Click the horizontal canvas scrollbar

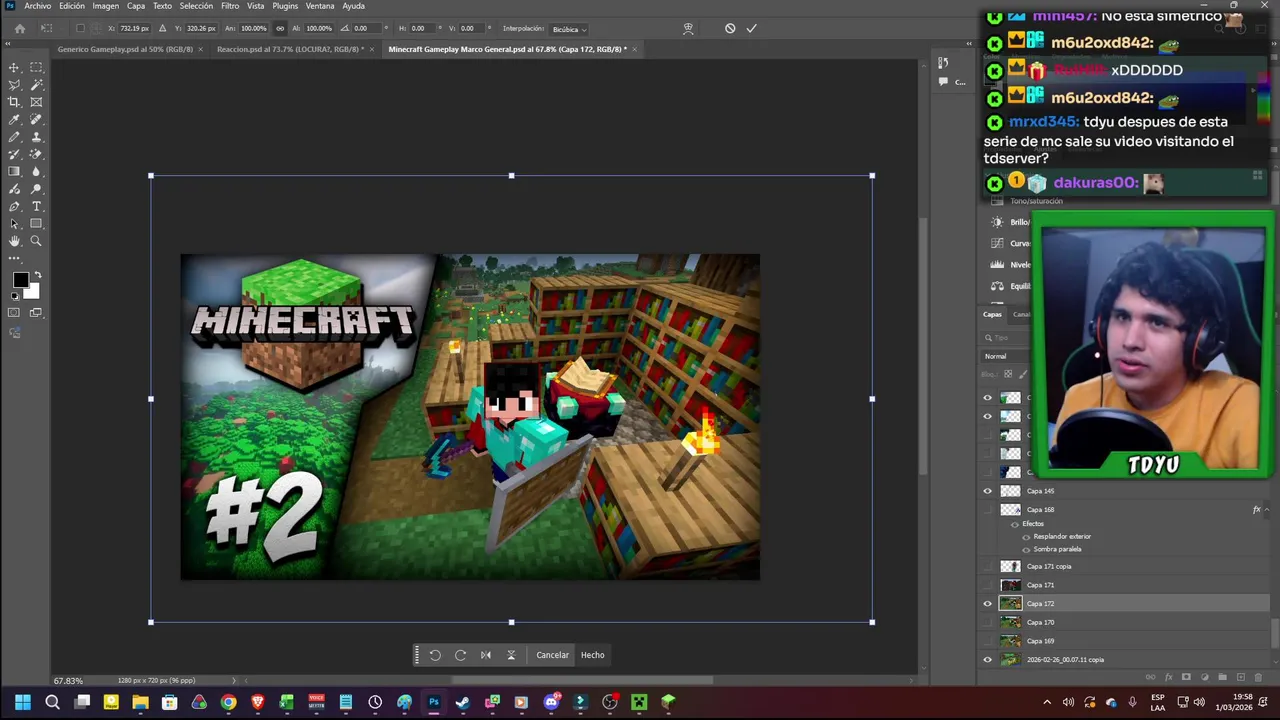pos(580,681)
